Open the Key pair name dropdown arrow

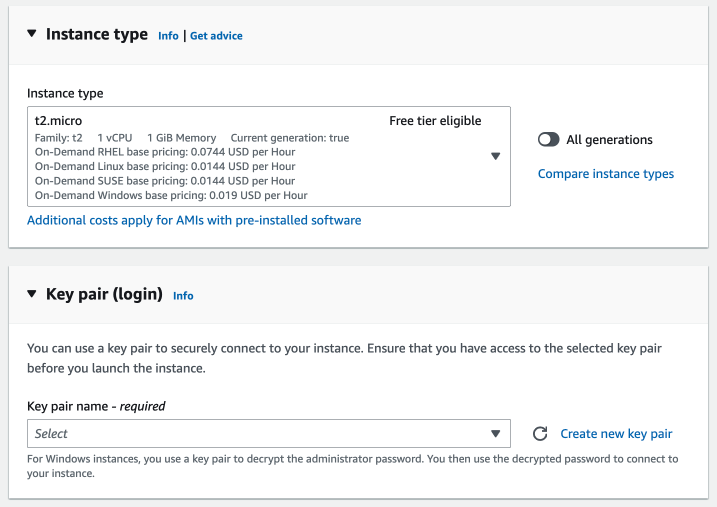point(495,434)
